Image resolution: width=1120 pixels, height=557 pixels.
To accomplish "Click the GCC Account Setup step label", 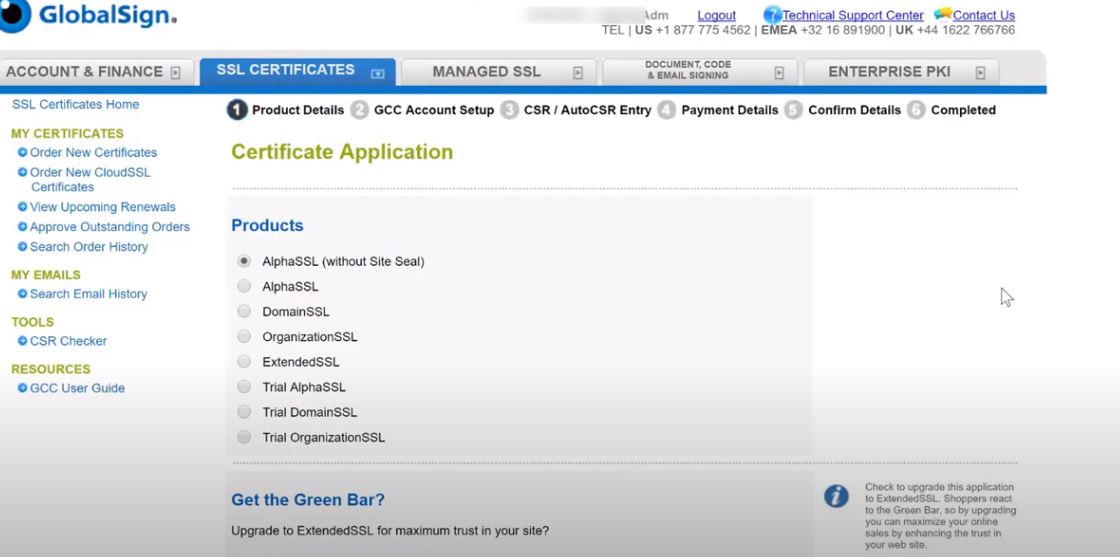I will coord(434,110).
